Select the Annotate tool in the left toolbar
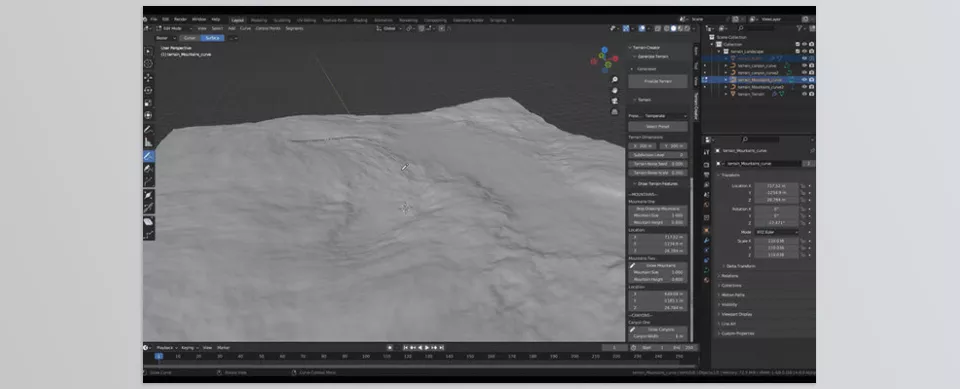 tap(148, 130)
